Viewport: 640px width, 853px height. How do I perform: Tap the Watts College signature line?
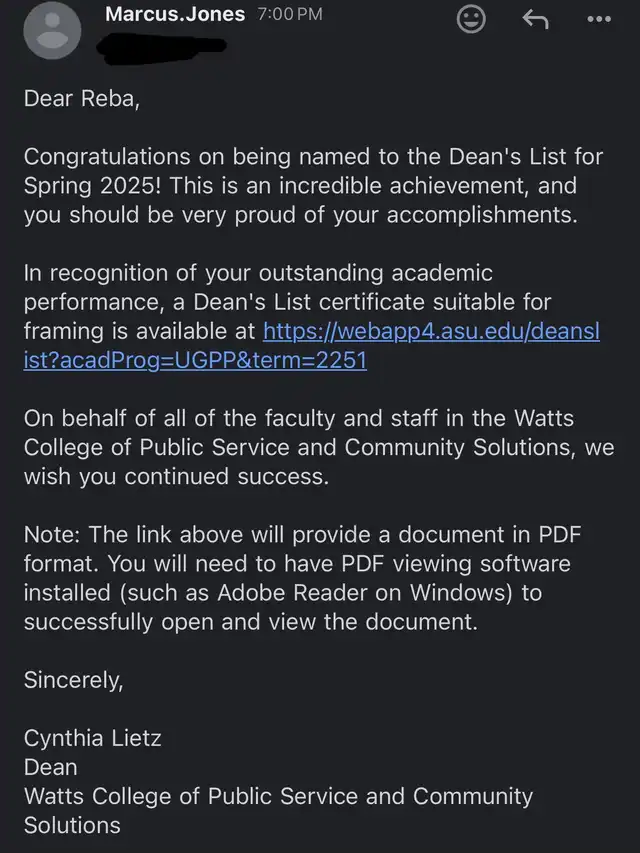pyautogui.click(x=278, y=811)
